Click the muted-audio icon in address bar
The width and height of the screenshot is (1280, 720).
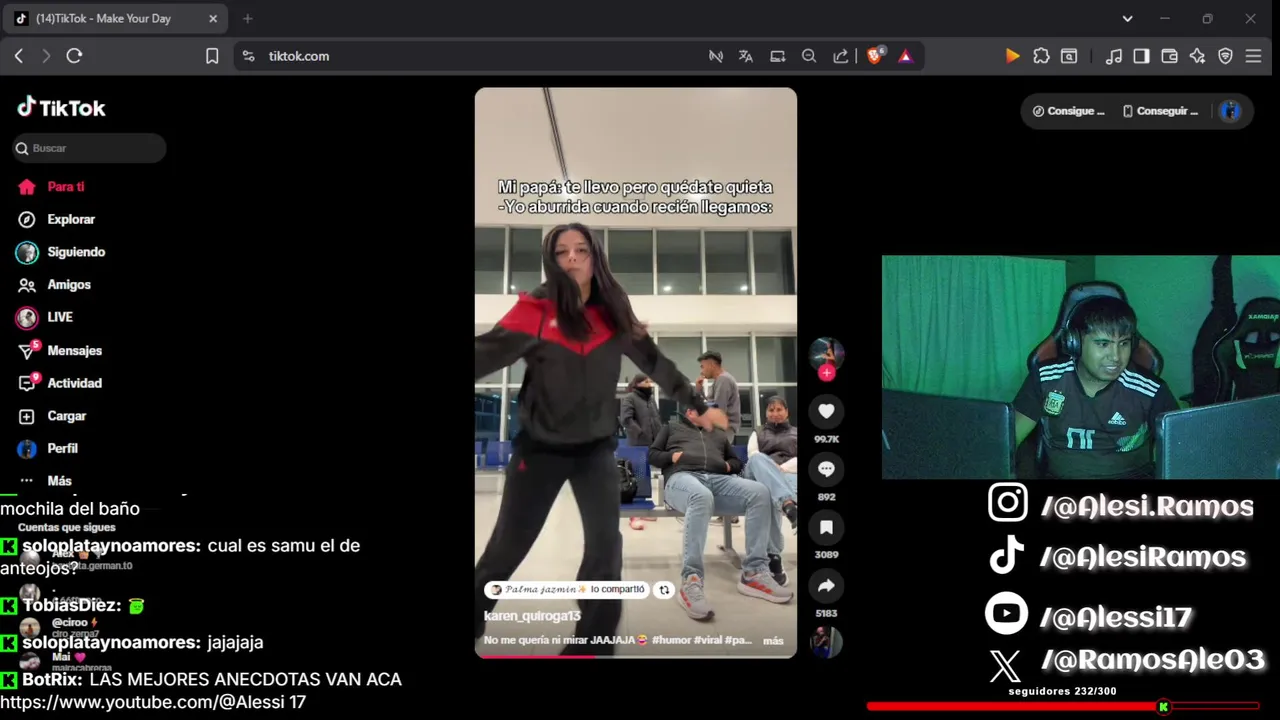click(716, 56)
